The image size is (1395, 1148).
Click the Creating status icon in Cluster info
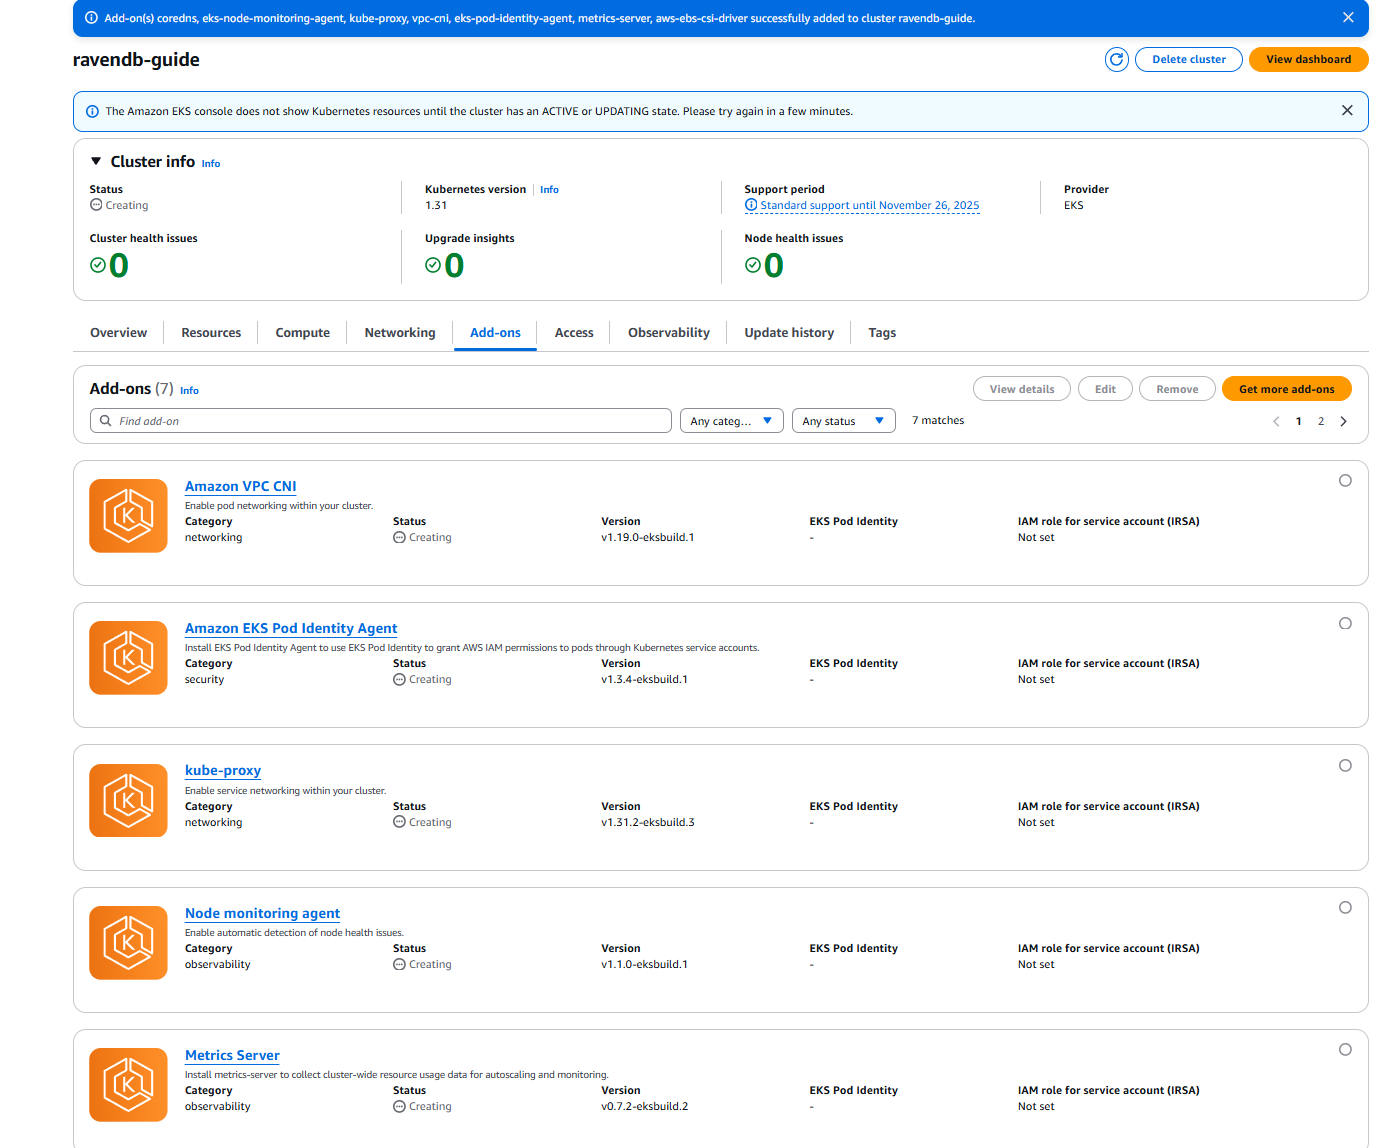coord(96,205)
